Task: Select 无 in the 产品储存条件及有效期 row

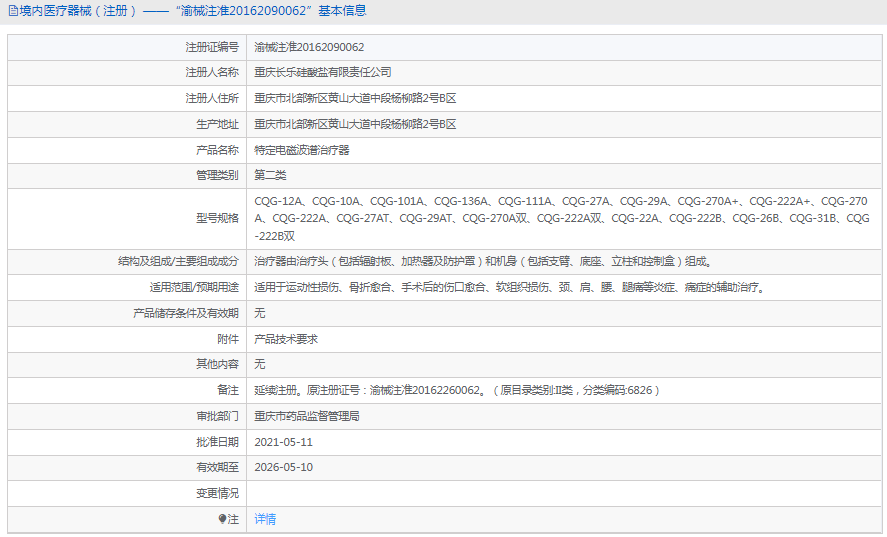Action: click(260, 313)
